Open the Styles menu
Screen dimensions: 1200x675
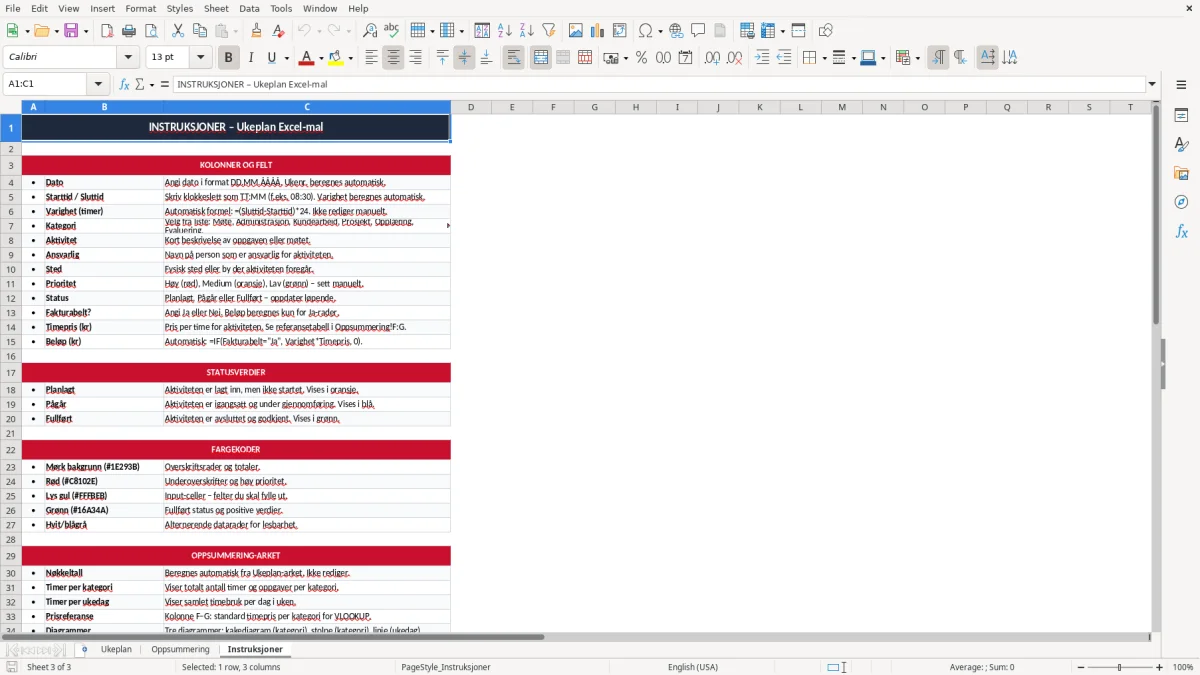(180, 8)
